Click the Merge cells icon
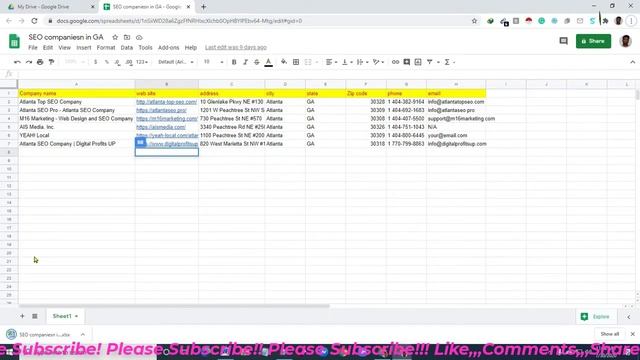 [x=308, y=62]
